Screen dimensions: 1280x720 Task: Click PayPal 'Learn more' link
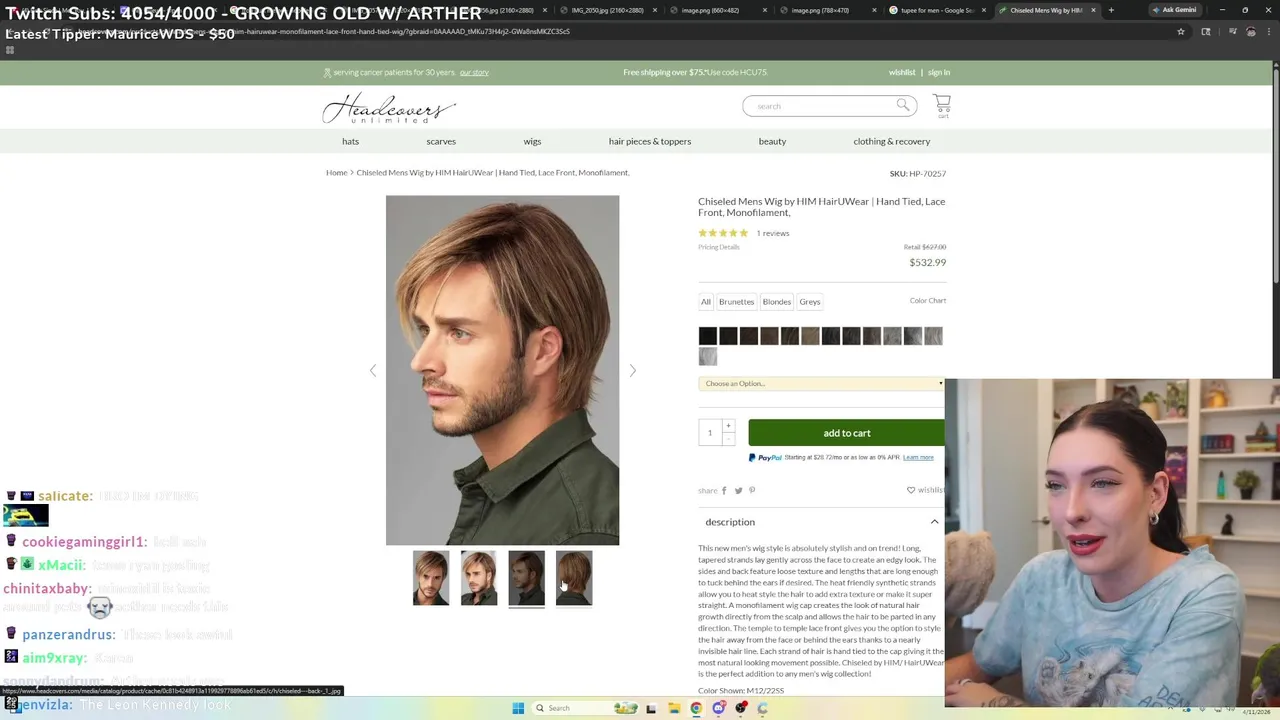click(918, 457)
